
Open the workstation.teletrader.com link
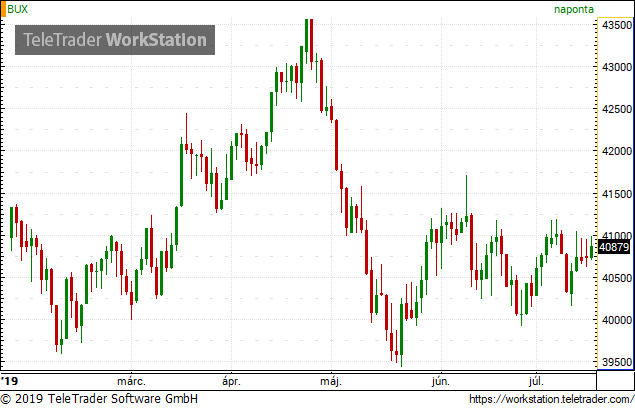tap(551, 399)
